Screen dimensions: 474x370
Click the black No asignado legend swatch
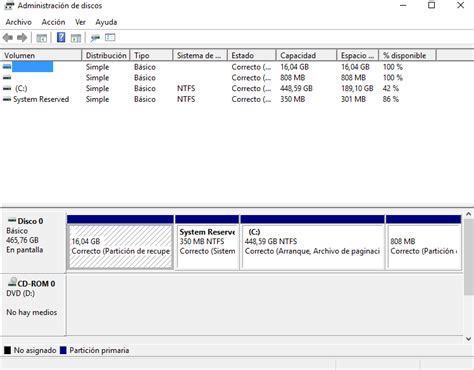click(7, 350)
